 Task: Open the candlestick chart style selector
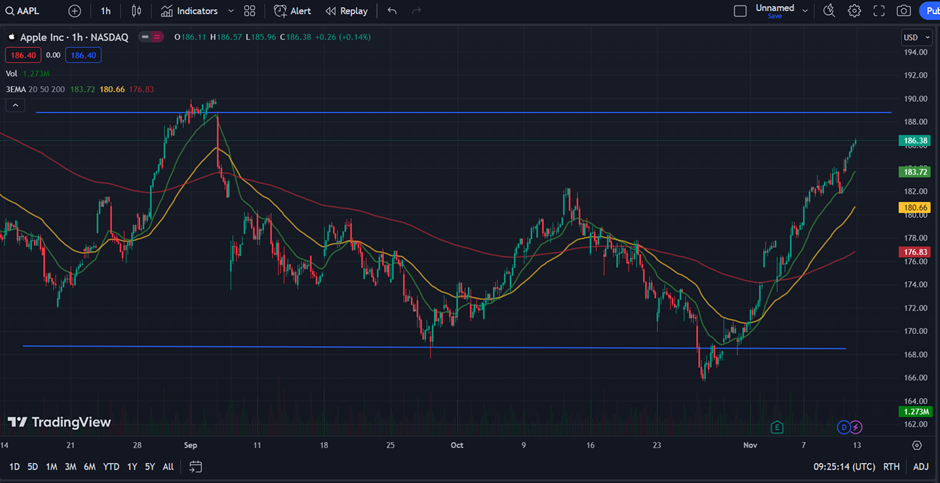[137, 11]
